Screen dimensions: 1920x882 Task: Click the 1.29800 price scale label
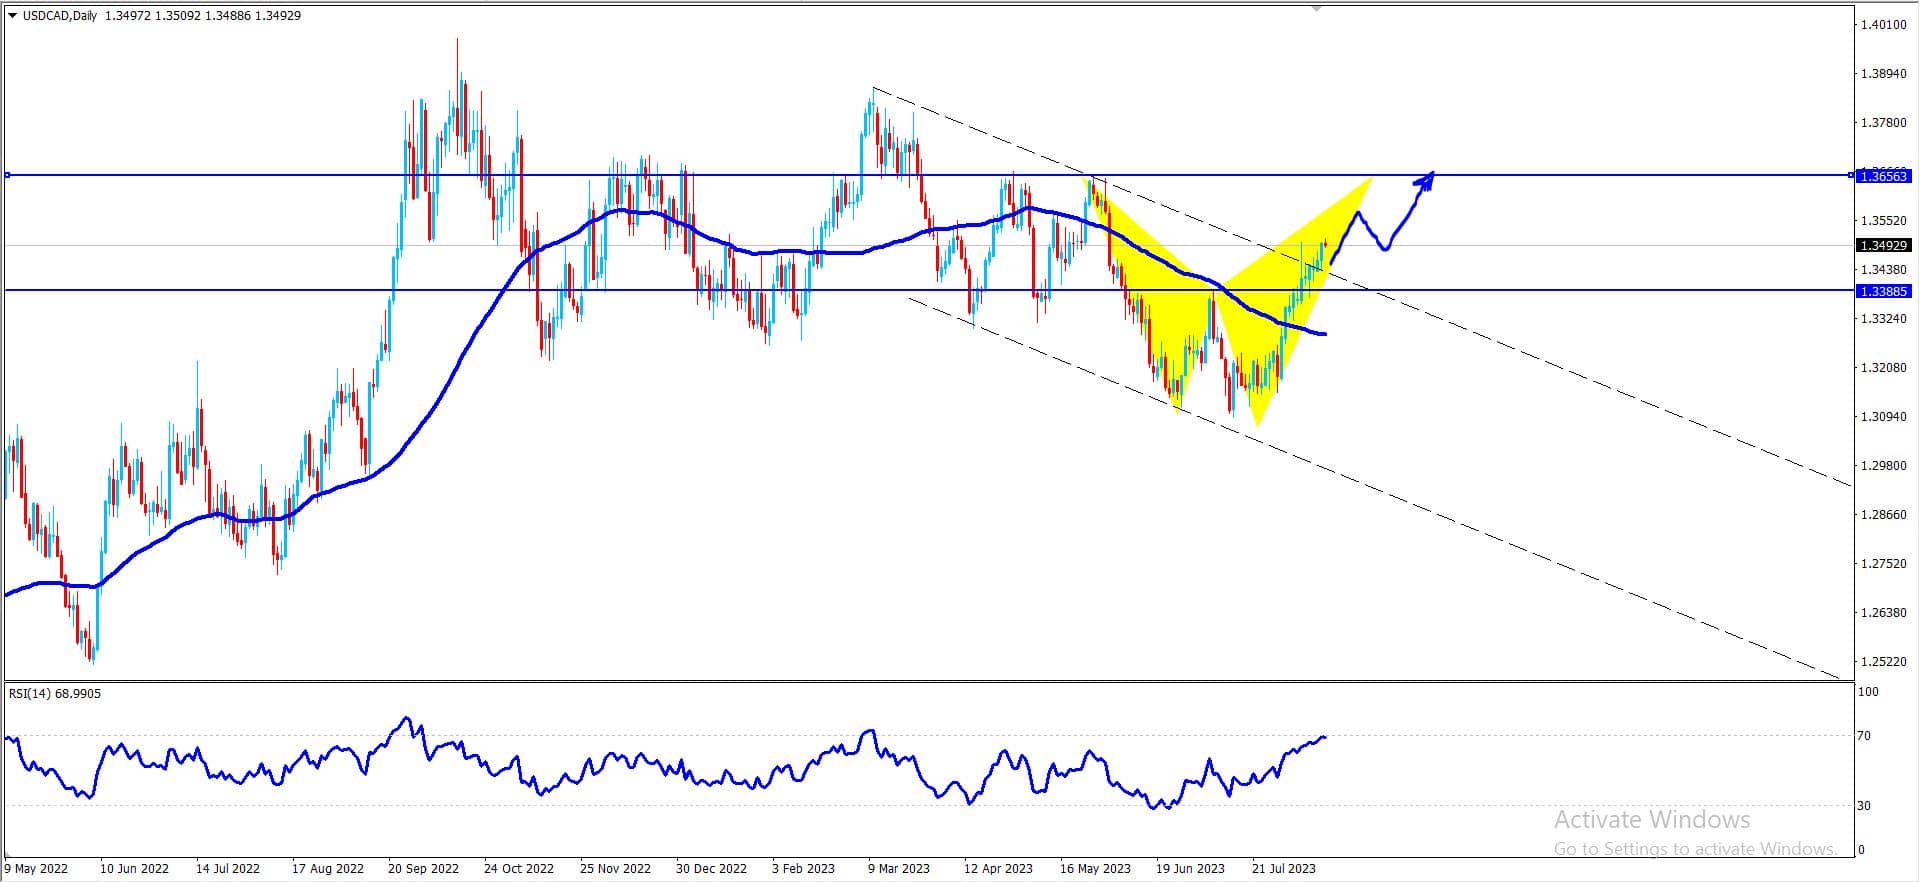pyautogui.click(x=1883, y=466)
